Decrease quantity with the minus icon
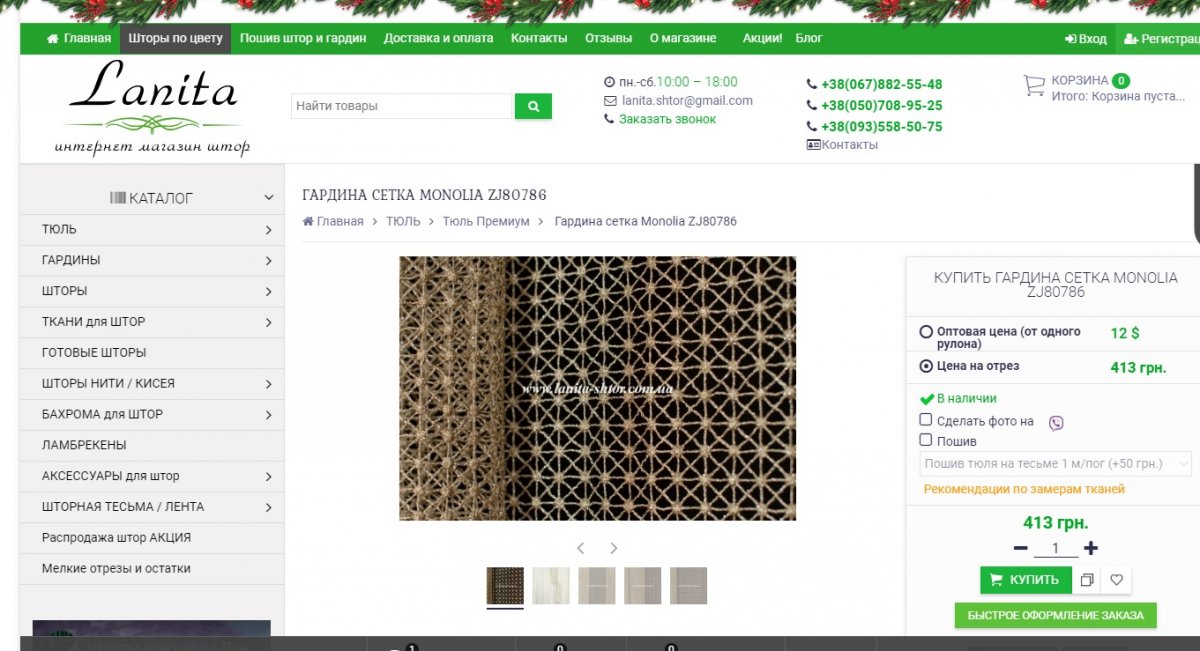This screenshot has height=651, width=1200. click(1020, 548)
